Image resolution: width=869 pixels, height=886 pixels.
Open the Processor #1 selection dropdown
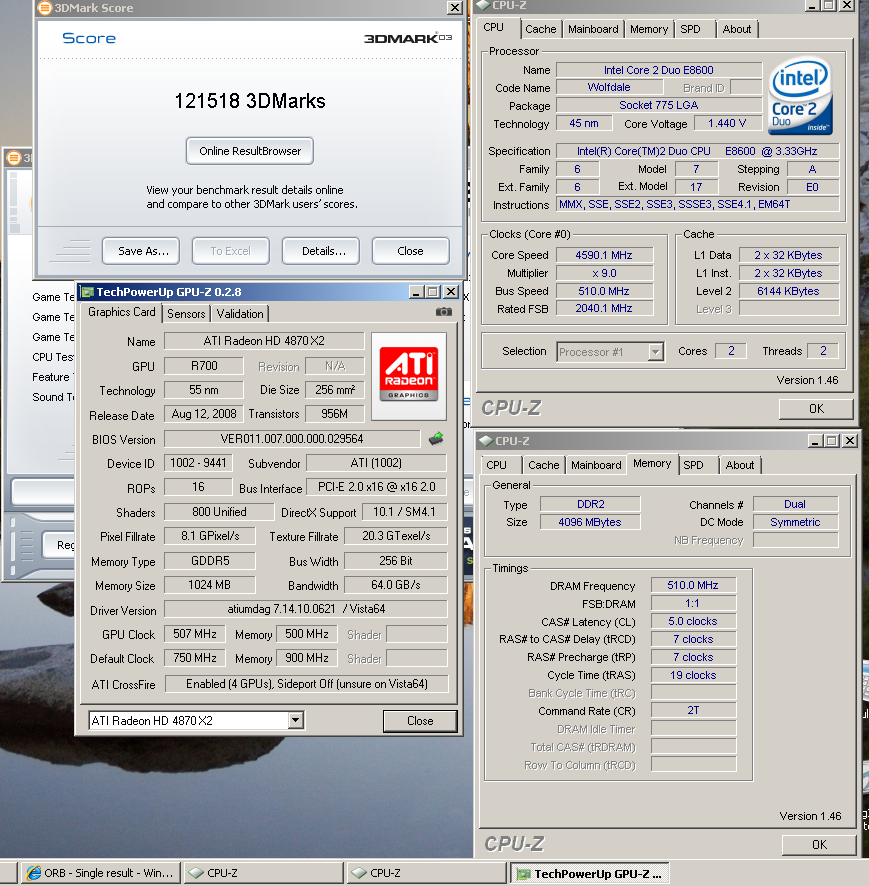tap(655, 352)
